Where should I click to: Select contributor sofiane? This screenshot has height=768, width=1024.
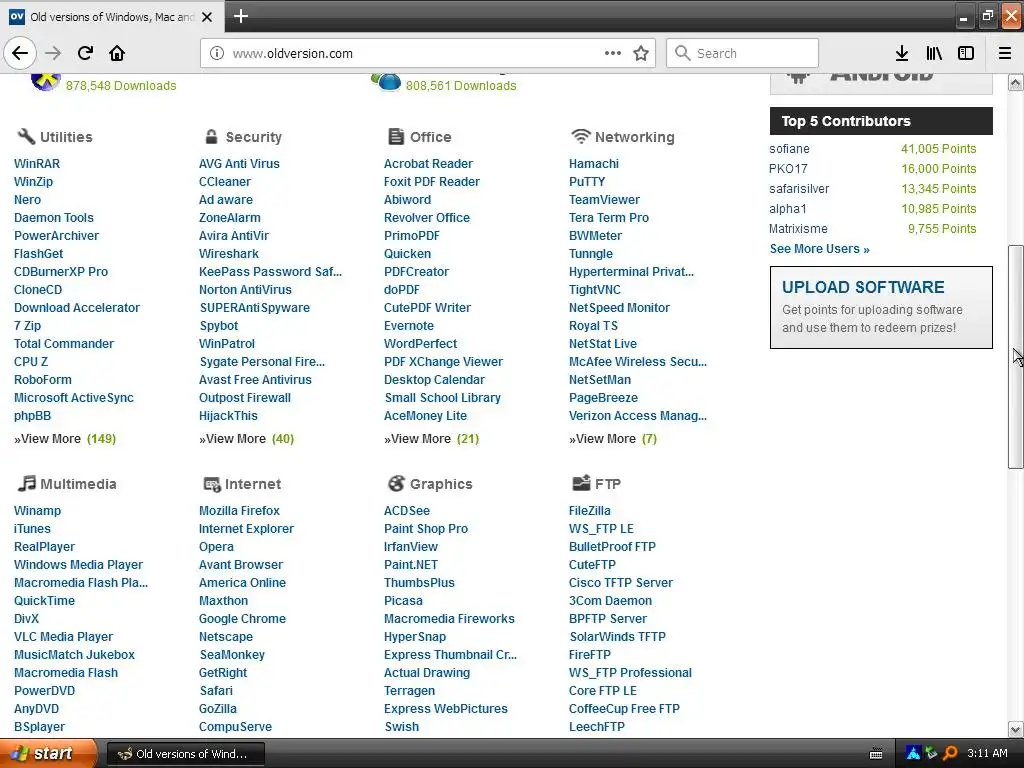tap(789, 149)
